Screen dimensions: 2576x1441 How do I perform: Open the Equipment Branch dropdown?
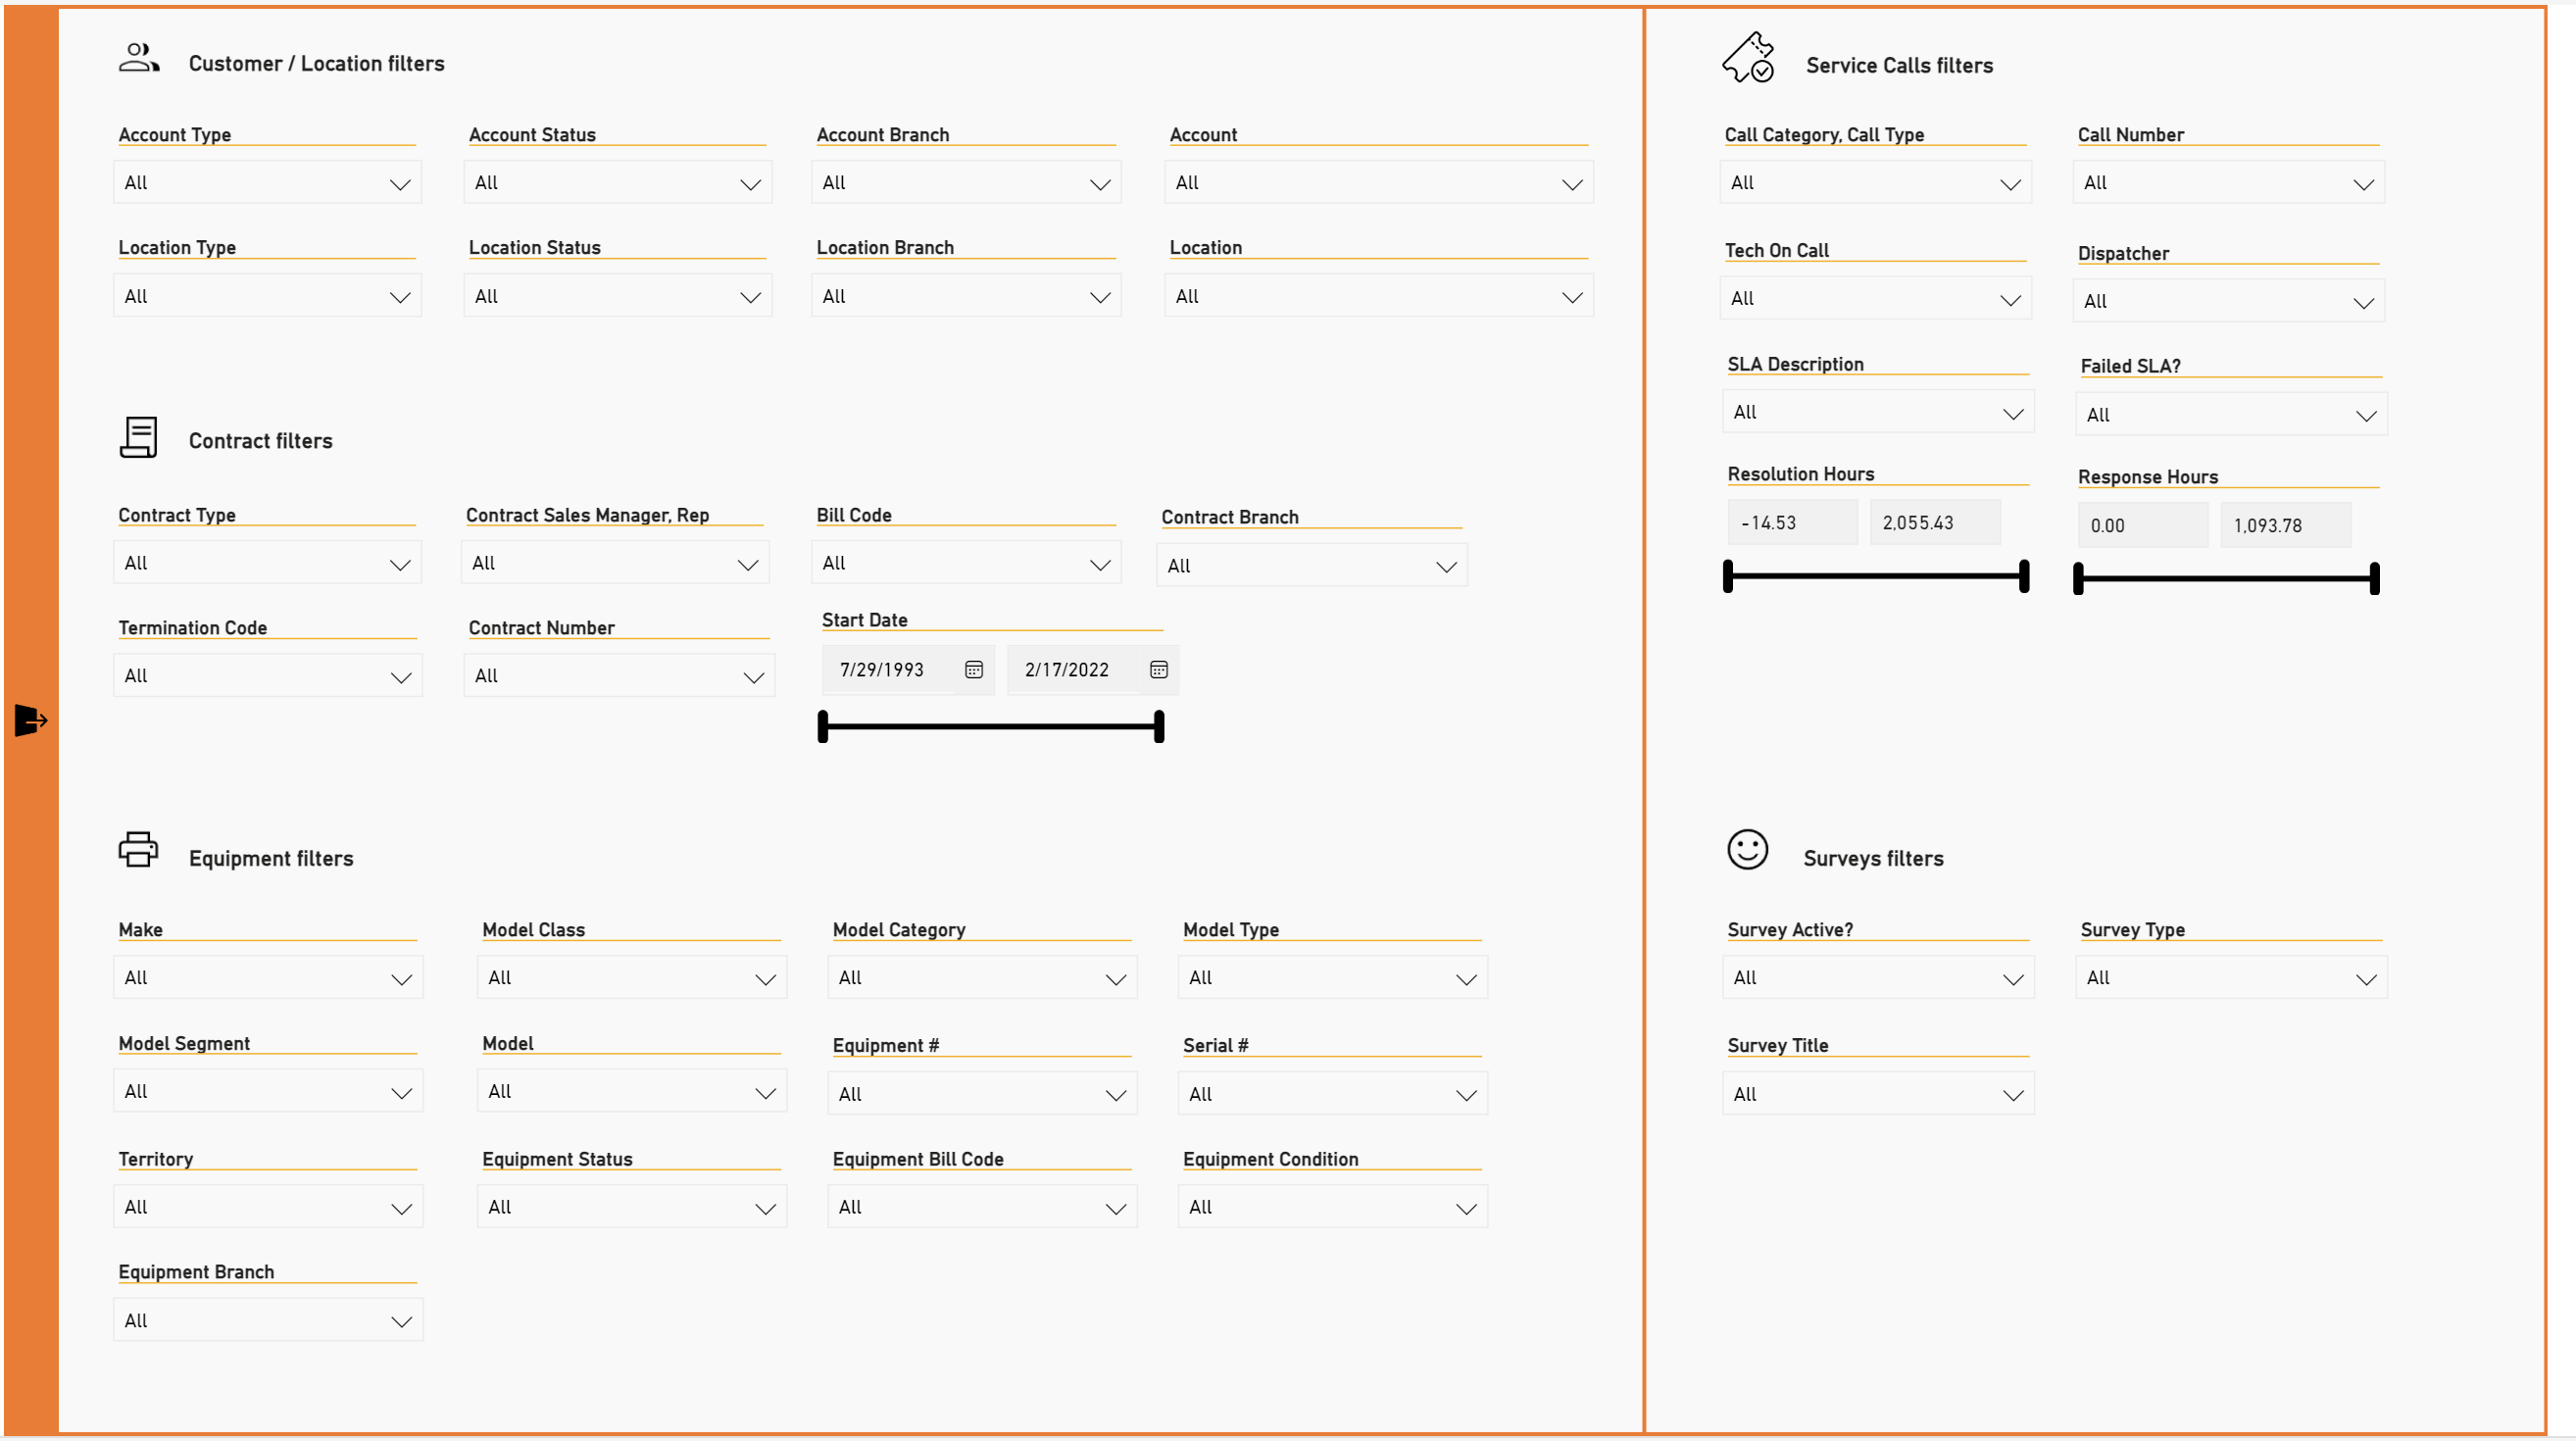click(268, 1321)
